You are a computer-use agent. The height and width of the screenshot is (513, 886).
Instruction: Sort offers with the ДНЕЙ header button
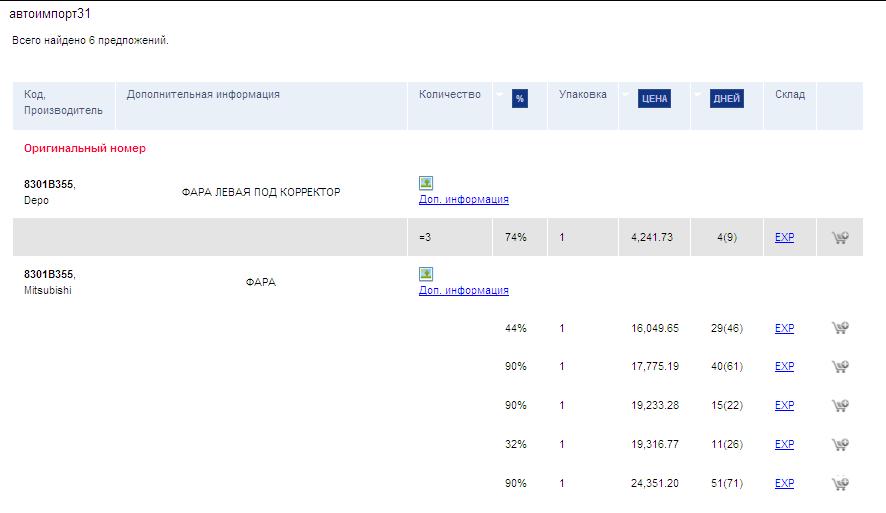tap(727, 99)
